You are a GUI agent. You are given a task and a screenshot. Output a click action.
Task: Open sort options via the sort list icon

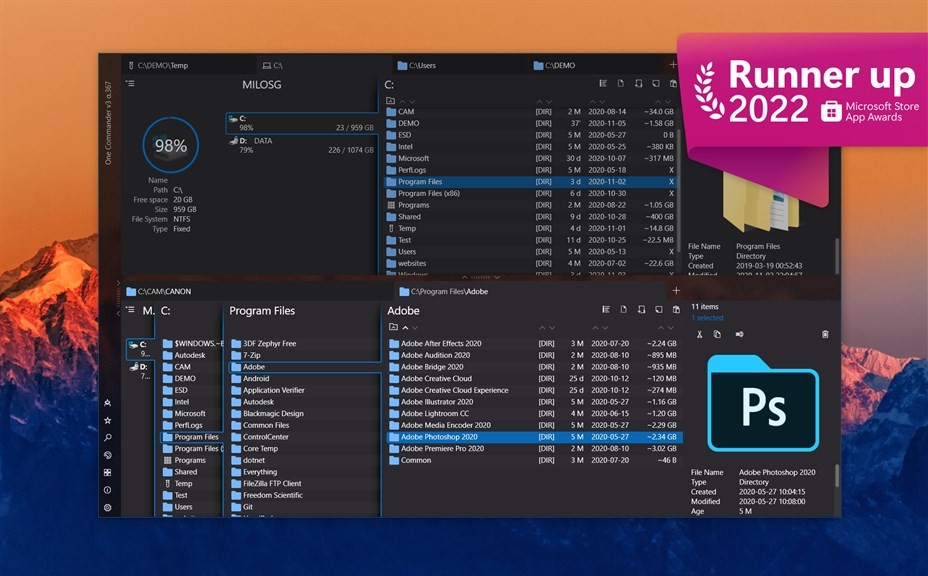pyautogui.click(x=604, y=310)
